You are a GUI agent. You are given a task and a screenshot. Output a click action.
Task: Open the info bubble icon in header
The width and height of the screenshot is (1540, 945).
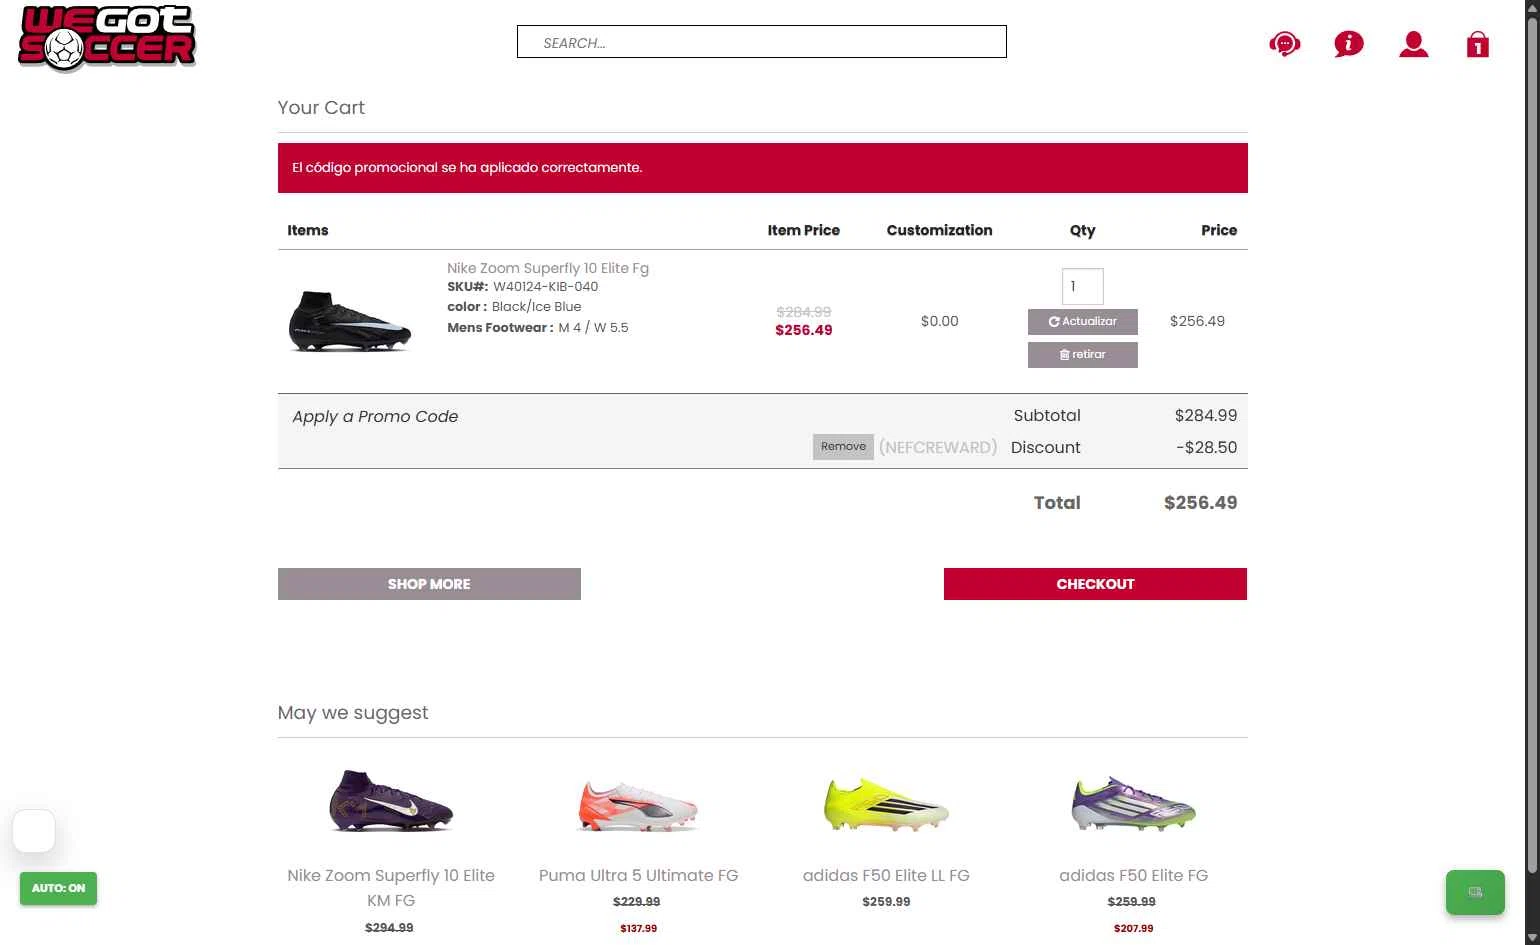(1348, 44)
